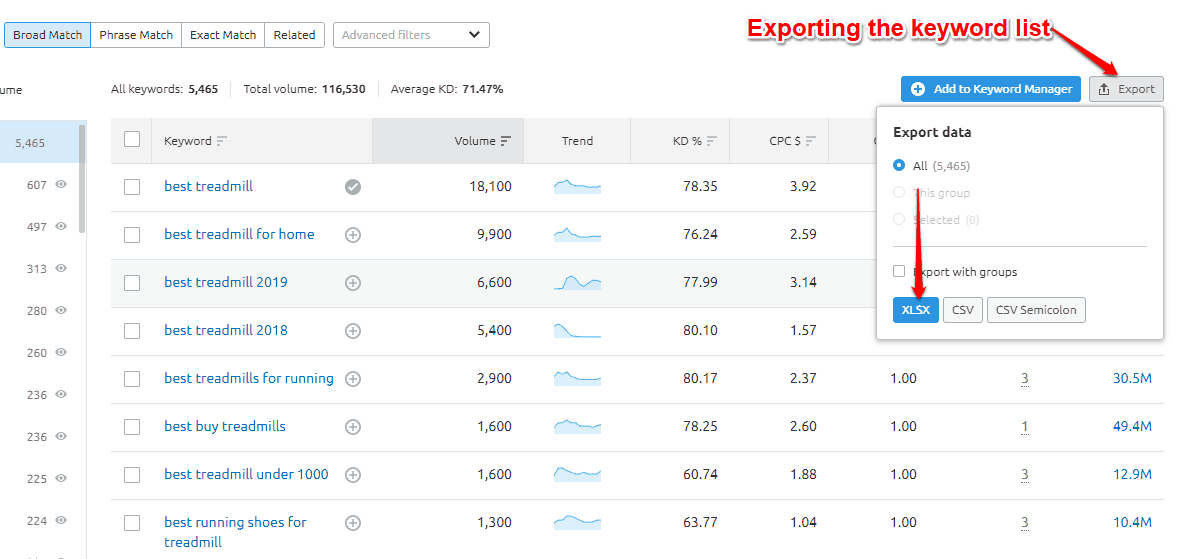Open the Export dropdown button

point(1126,89)
